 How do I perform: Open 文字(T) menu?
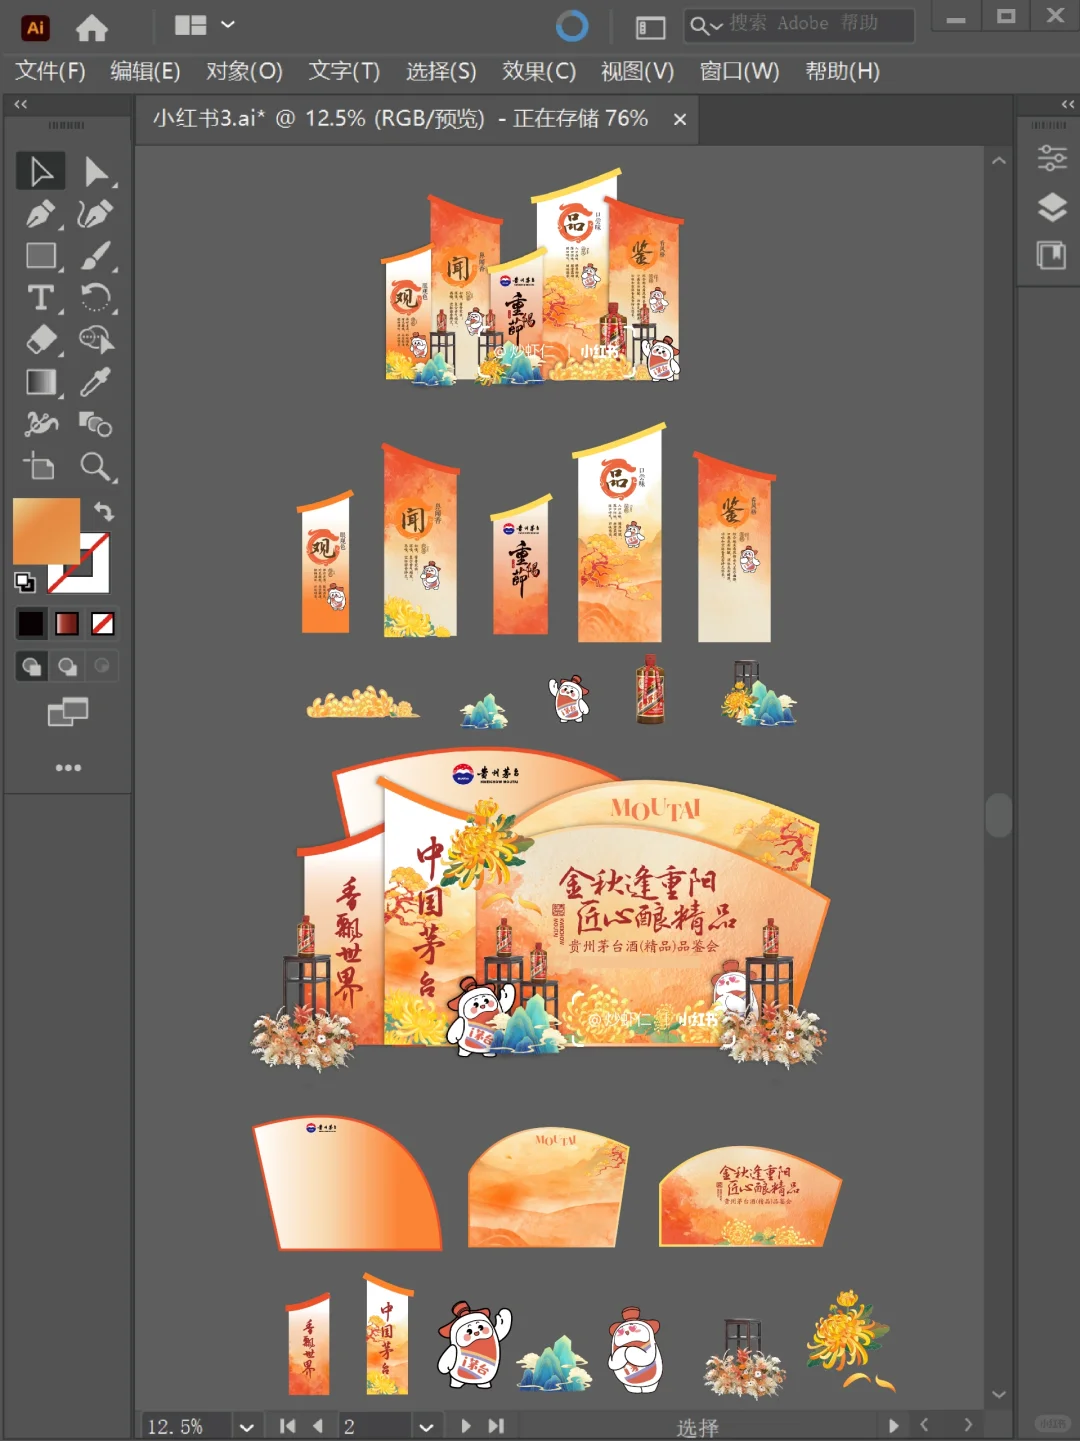coord(344,71)
